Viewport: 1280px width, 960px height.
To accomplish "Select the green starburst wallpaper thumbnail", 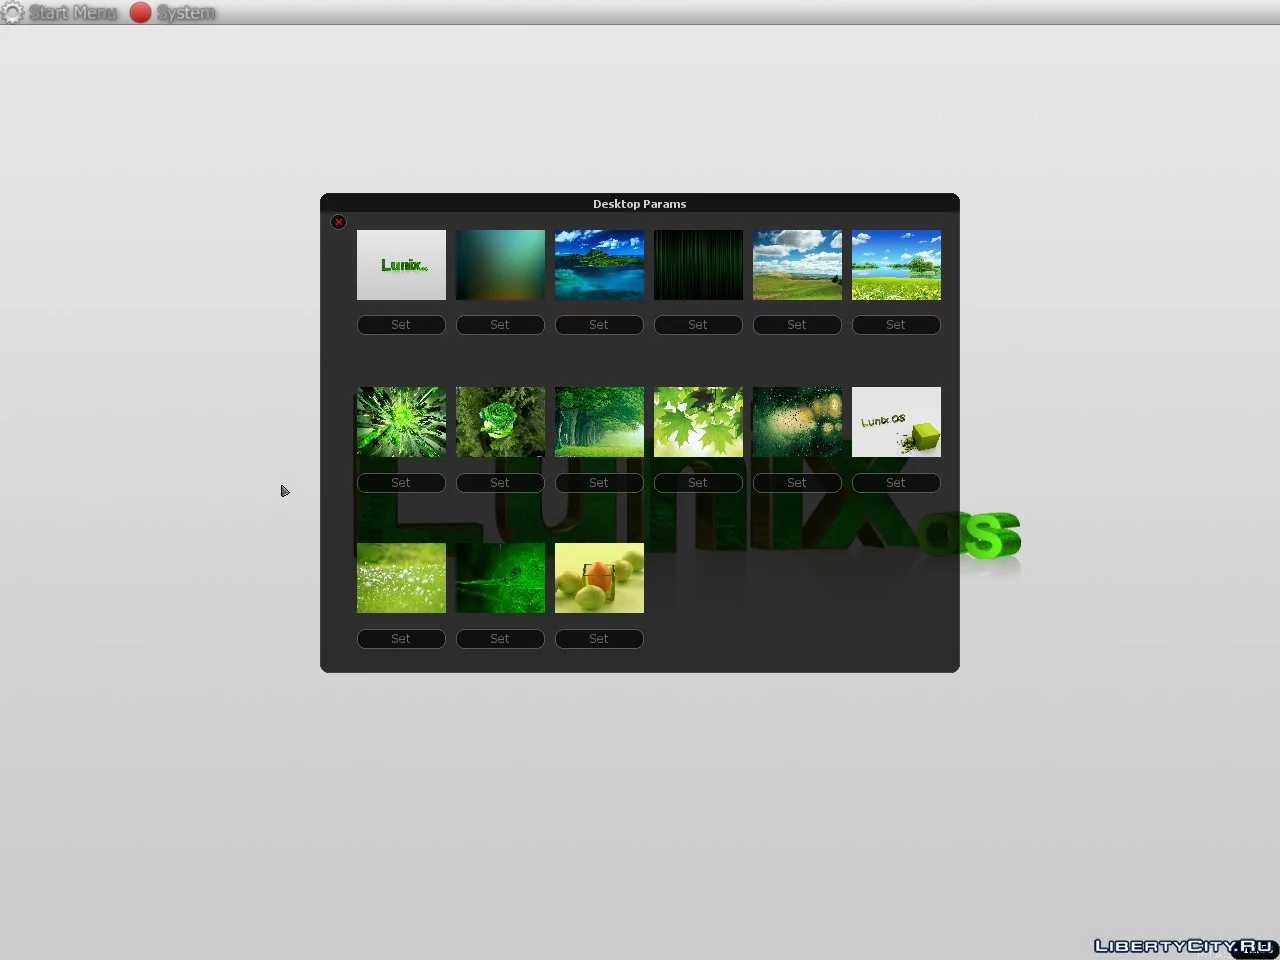I will click(401, 422).
